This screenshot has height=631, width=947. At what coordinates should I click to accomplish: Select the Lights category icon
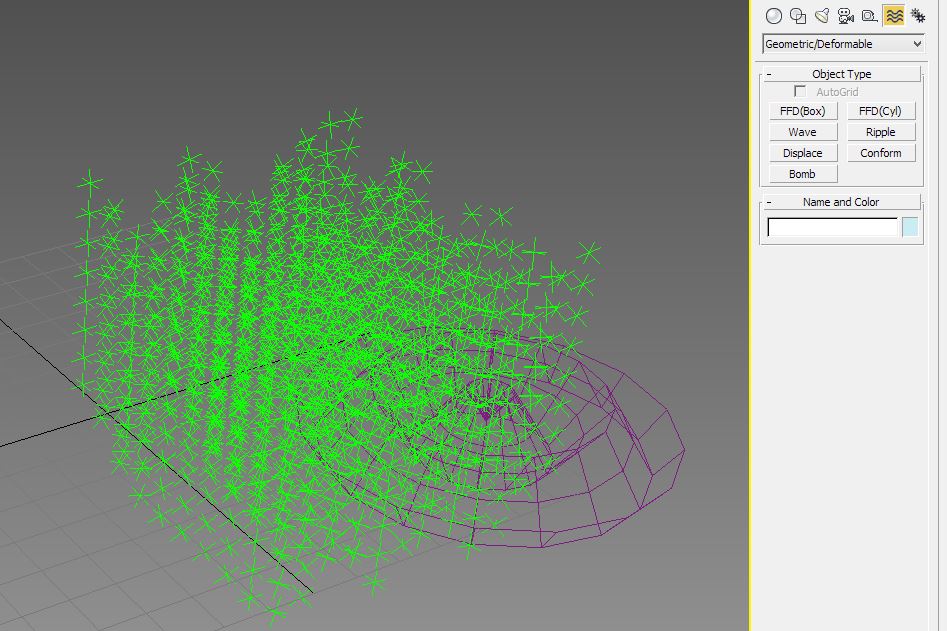pos(822,16)
